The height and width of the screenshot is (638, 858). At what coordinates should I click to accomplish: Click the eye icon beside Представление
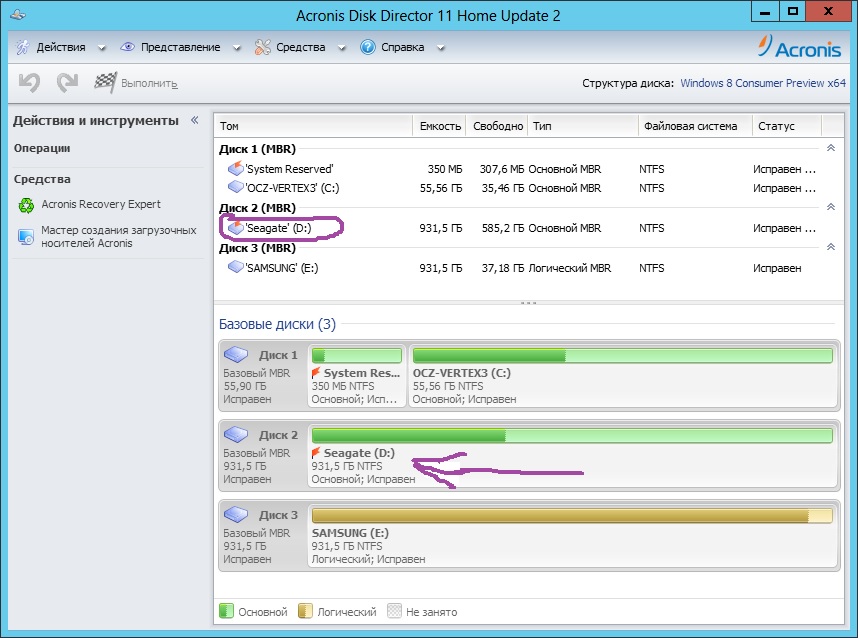click(x=127, y=47)
